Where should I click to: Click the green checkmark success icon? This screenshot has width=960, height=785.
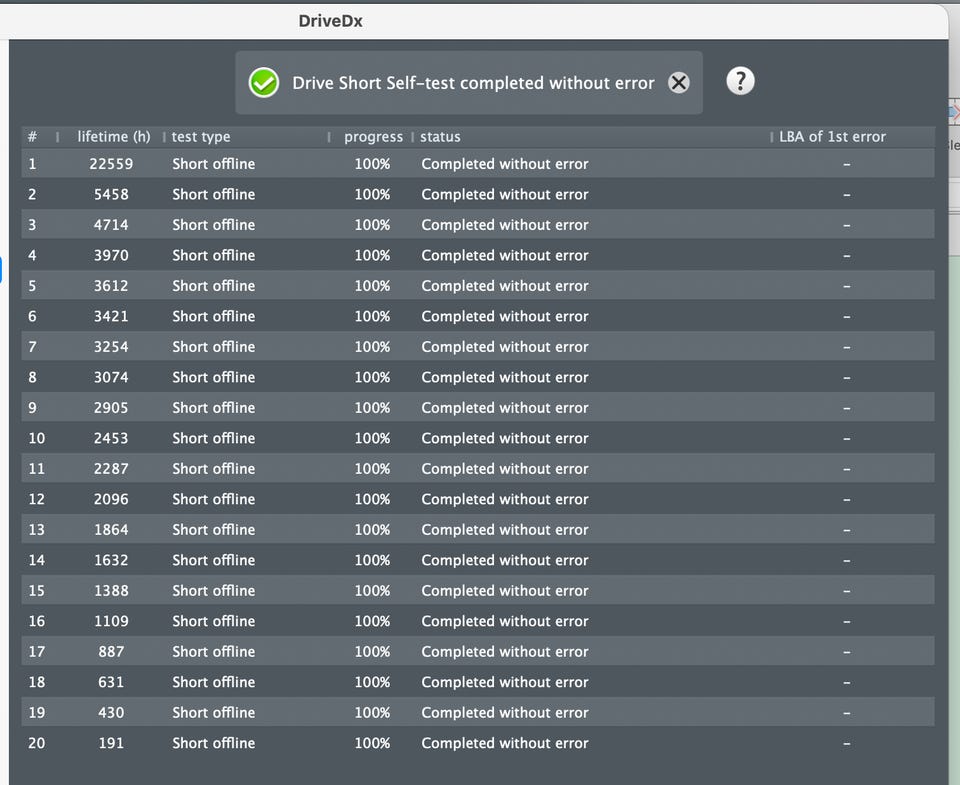tap(264, 83)
